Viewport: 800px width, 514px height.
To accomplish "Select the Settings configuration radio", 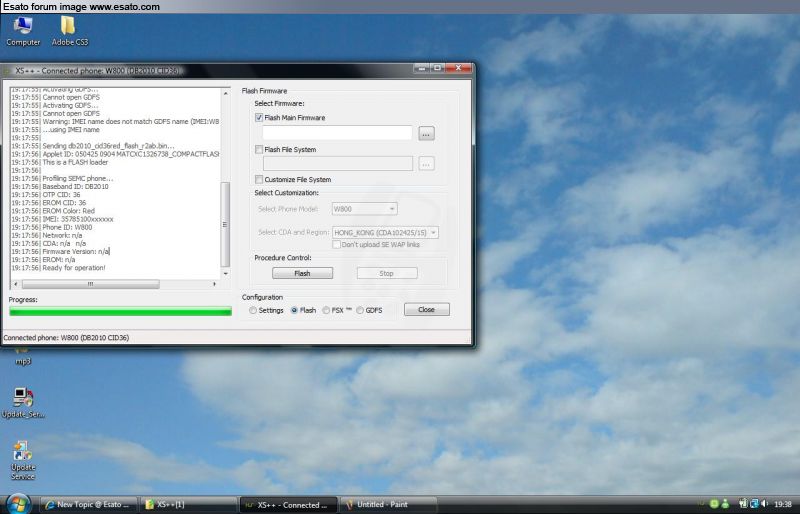I will [253, 310].
